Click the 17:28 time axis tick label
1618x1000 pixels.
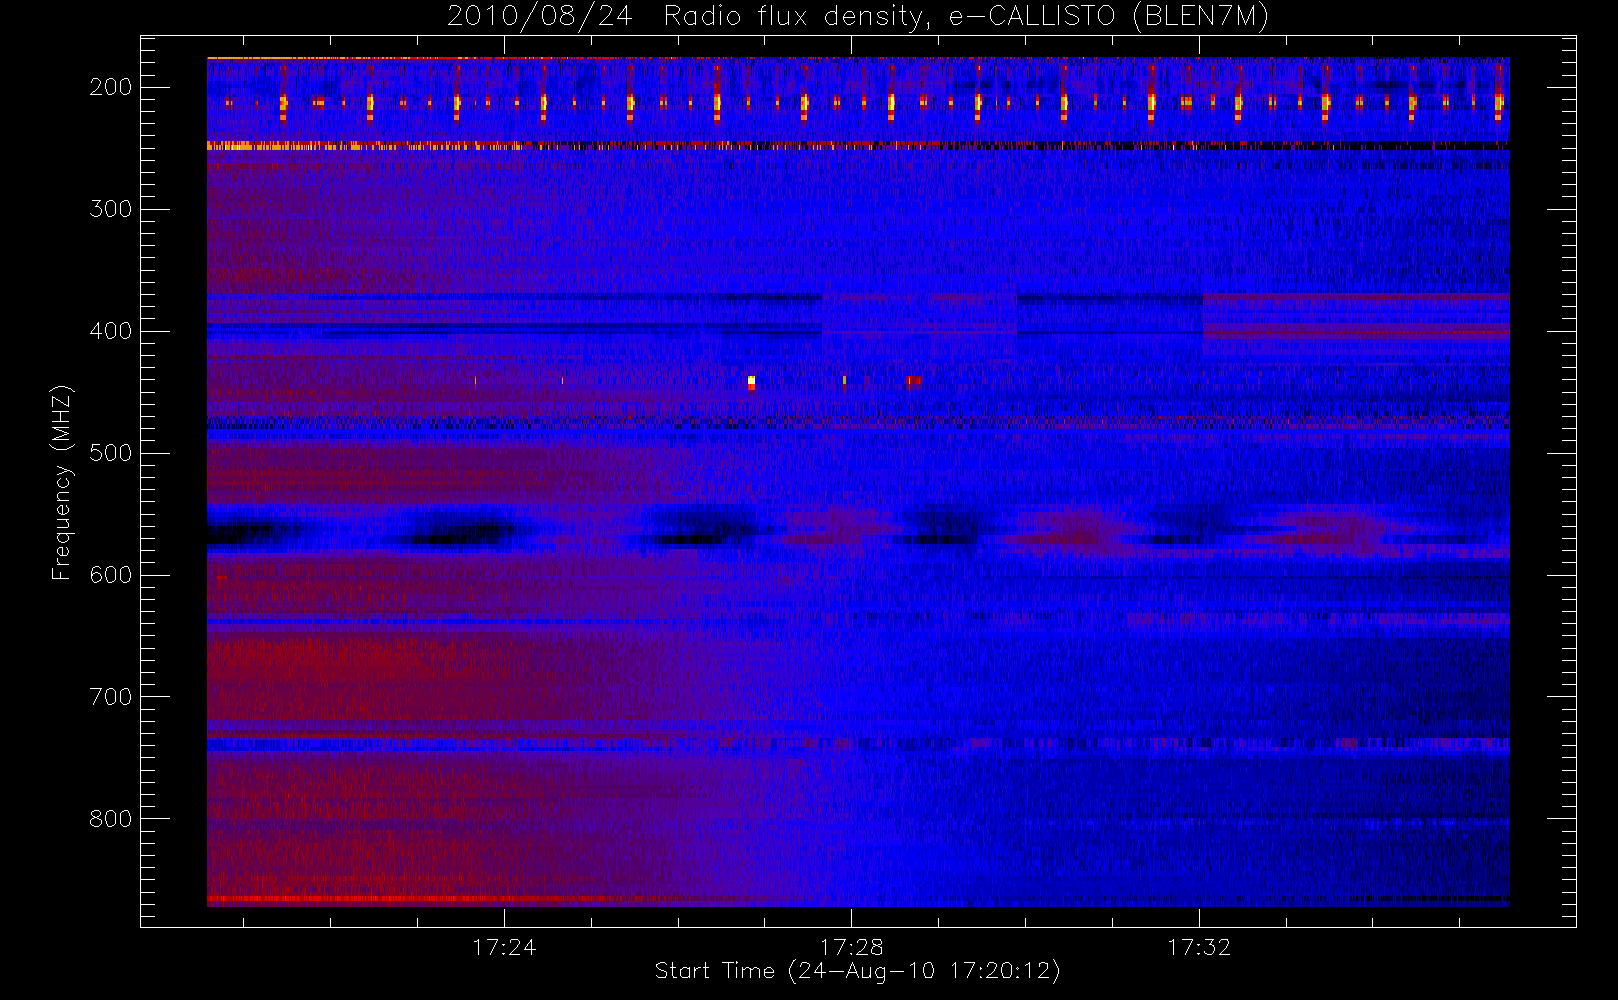click(x=851, y=947)
